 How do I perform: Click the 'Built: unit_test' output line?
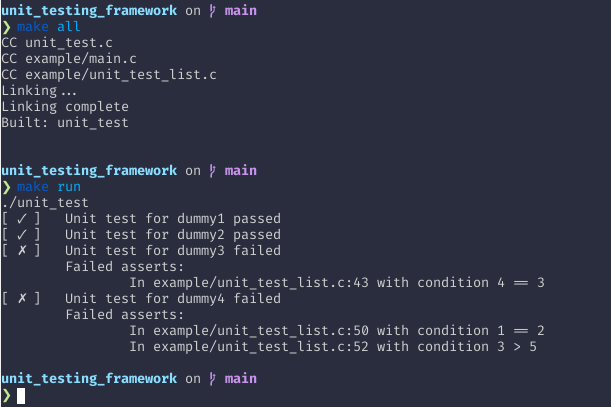(x=65, y=123)
